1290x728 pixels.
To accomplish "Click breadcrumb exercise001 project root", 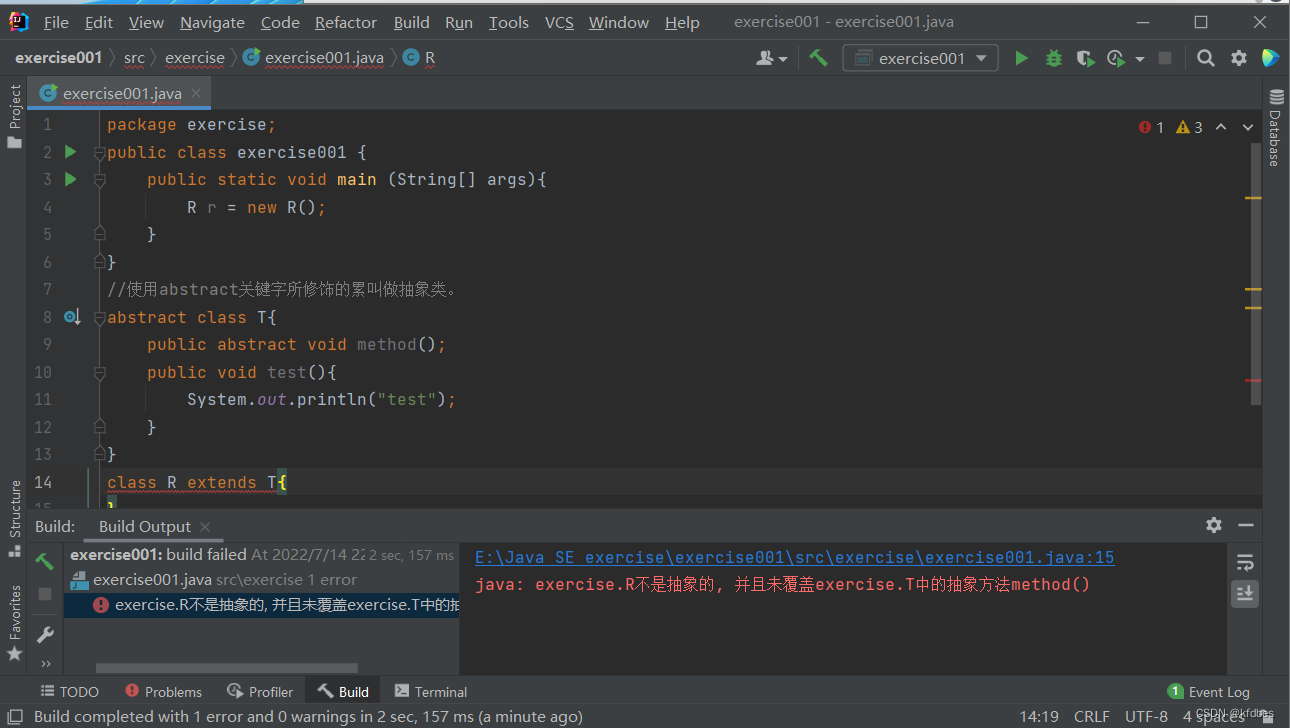I will [59, 58].
